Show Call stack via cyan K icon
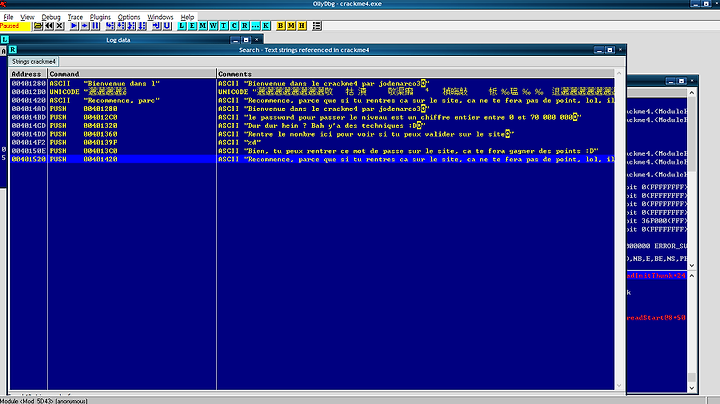Image resolution: width=720 pixels, height=404 pixels. tap(265, 26)
